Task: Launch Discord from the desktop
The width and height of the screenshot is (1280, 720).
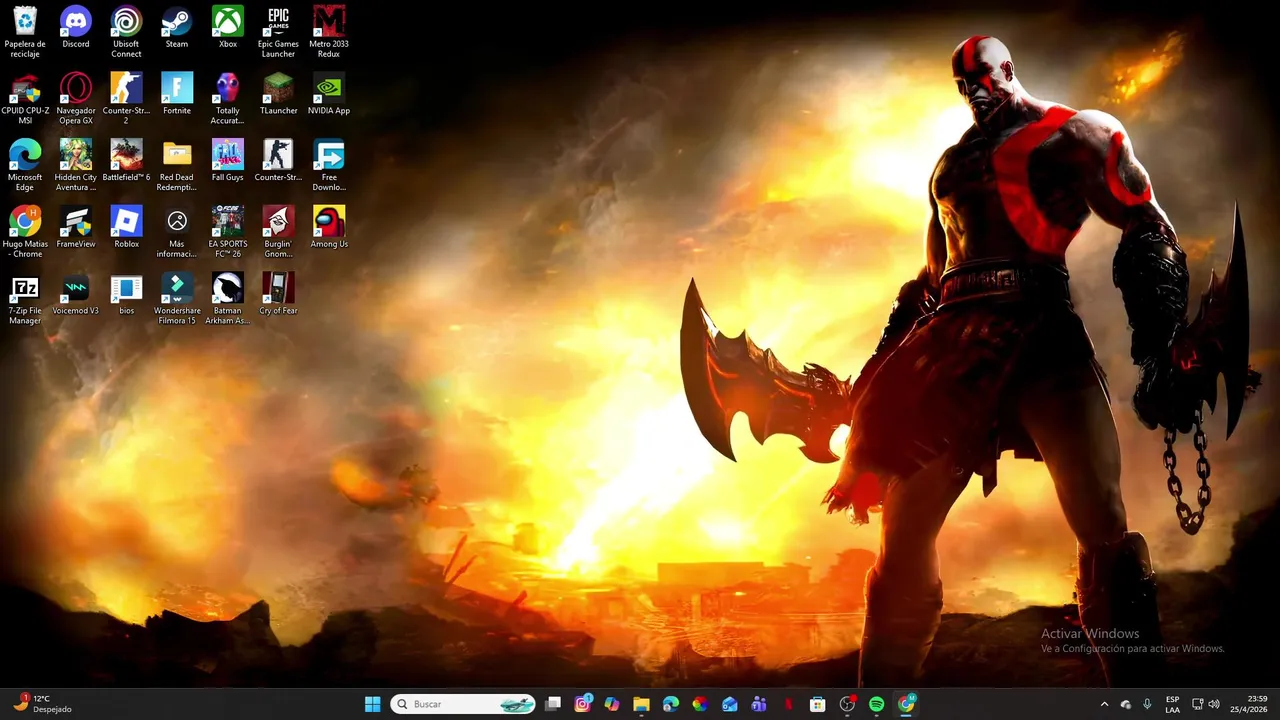Action: (76, 27)
